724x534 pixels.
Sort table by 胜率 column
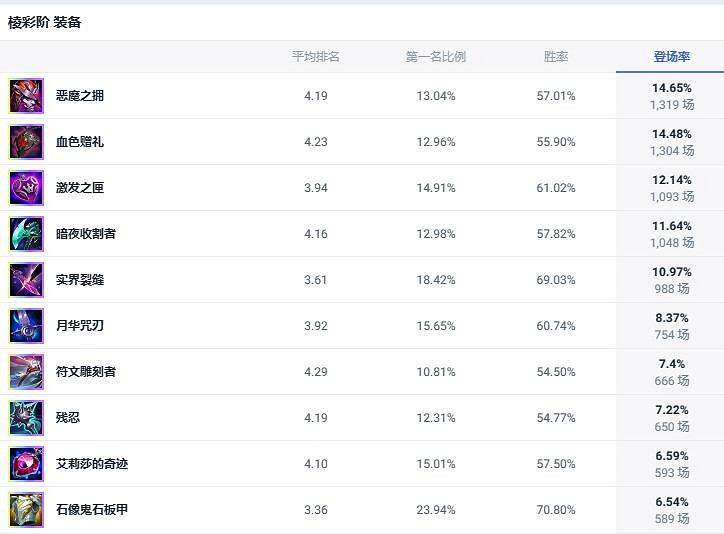pos(556,57)
